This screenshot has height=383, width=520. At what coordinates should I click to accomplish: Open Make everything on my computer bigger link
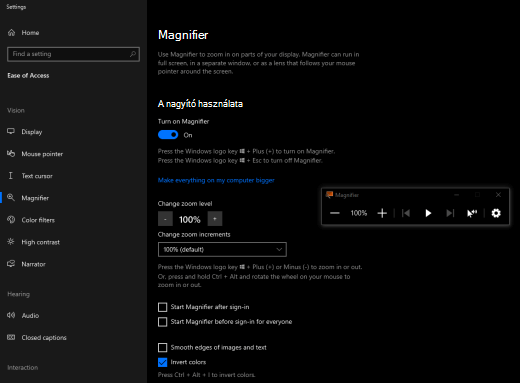tap(216, 180)
